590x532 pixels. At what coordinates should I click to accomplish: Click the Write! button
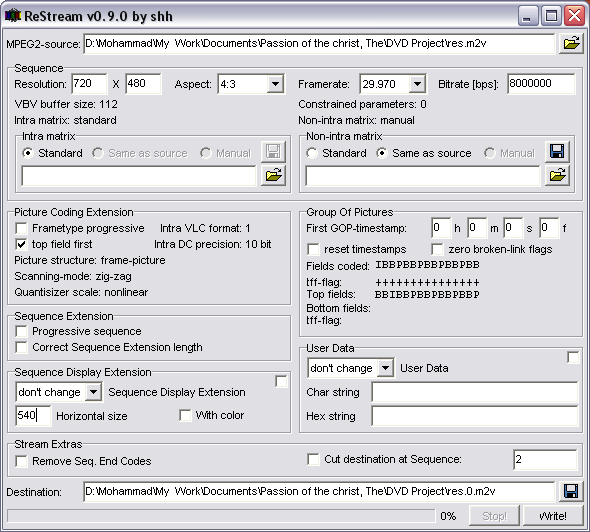pyautogui.click(x=552, y=516)
